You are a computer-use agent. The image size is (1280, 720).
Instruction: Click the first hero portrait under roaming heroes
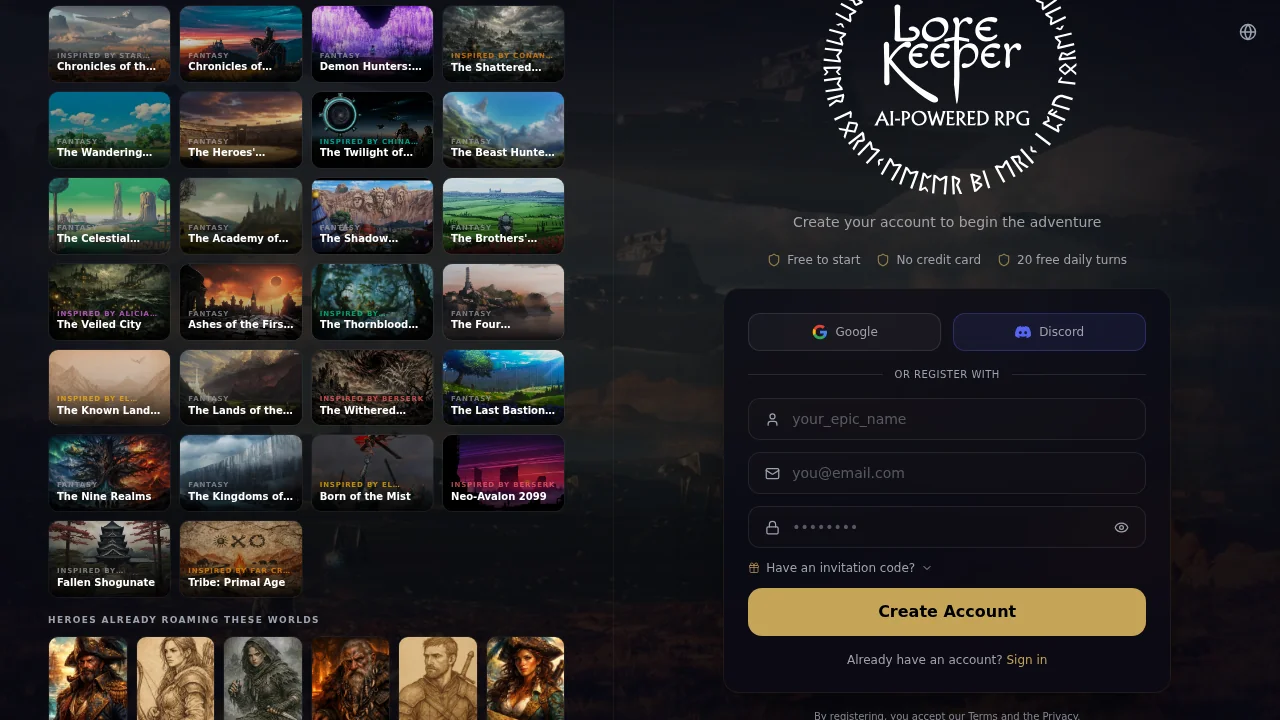(87, 678)
